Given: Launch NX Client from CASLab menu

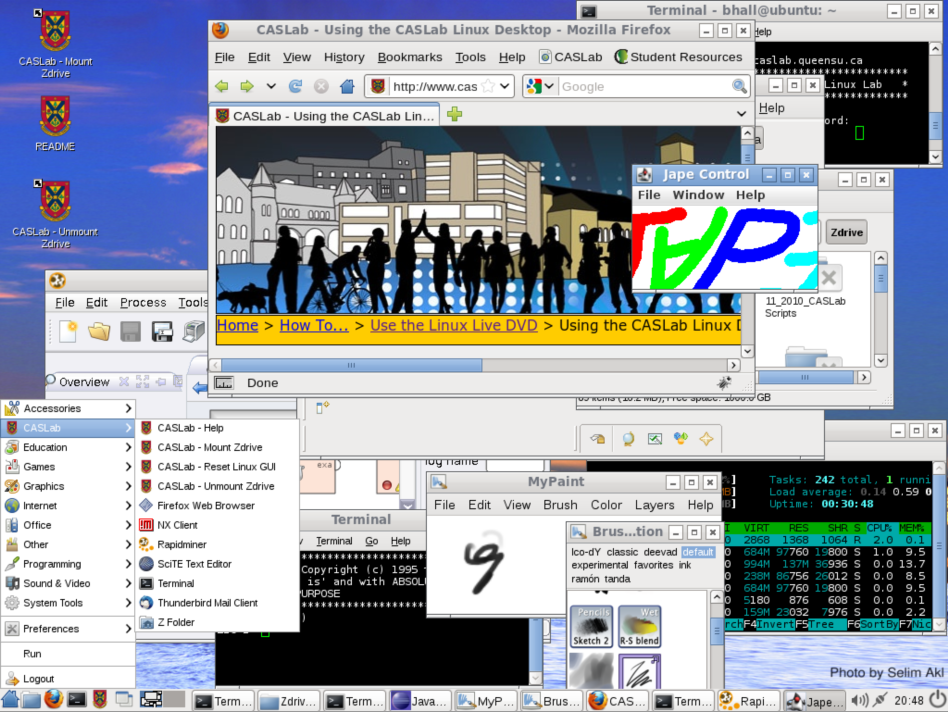Looking at the screenshot, I should 216,525.
